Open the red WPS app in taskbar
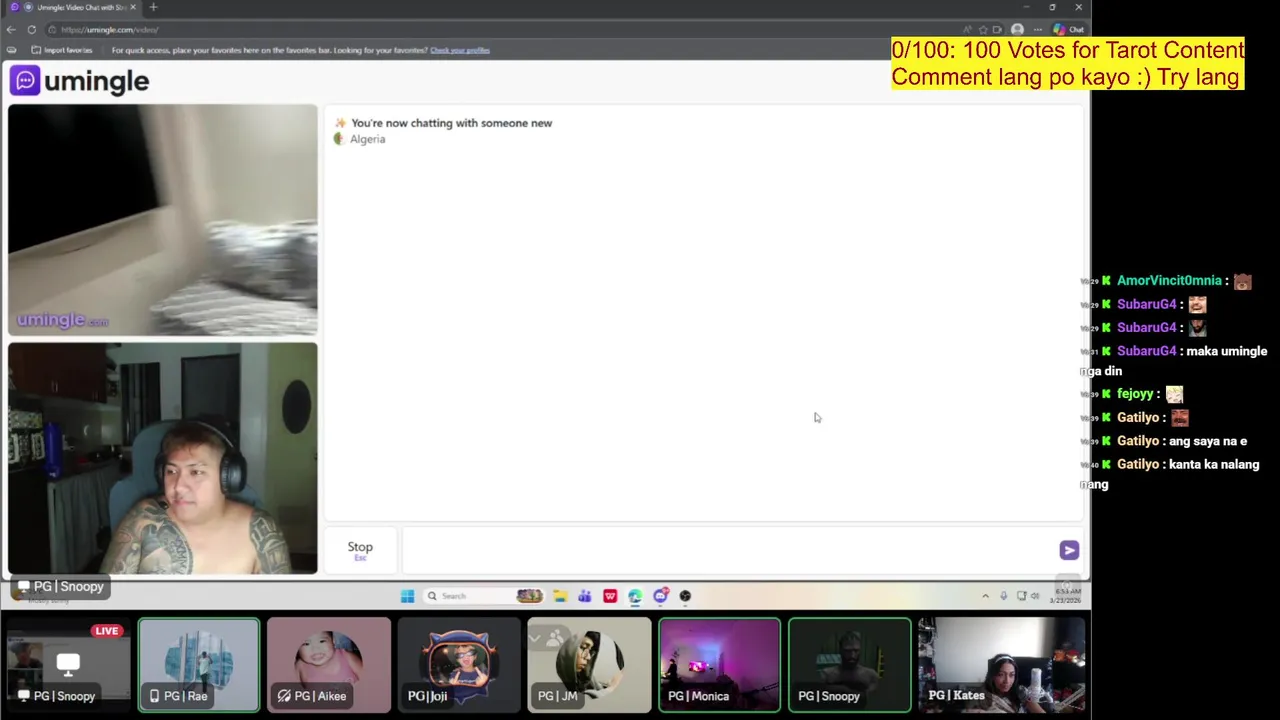Viewport: 1280px width, 720px height. point(610,596)
